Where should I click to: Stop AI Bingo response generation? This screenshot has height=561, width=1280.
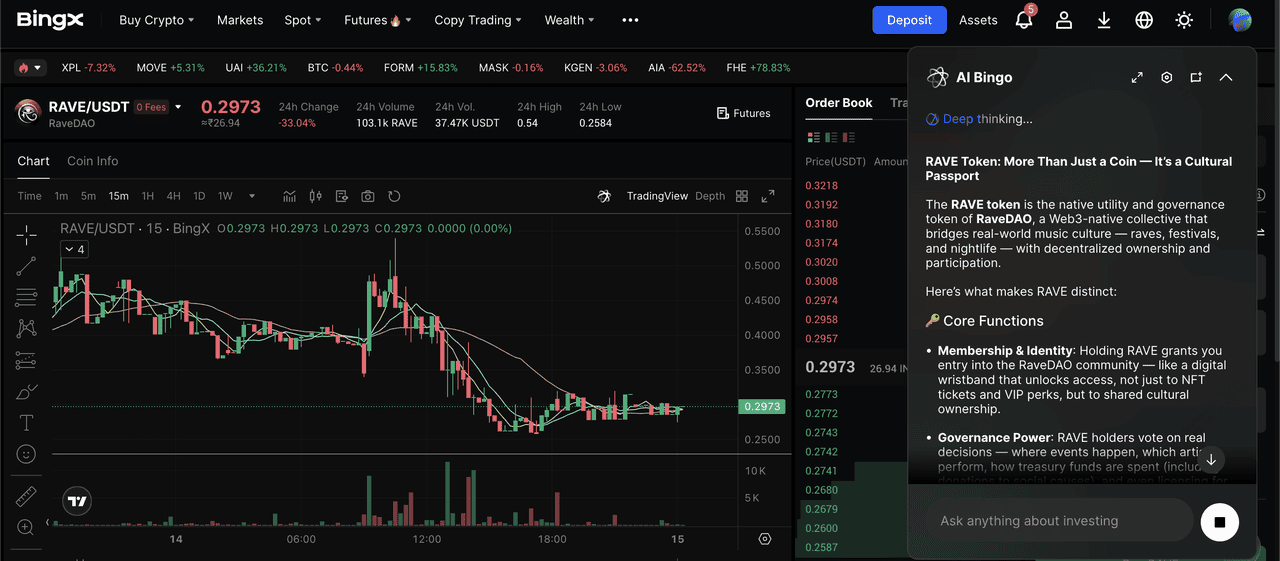coord(1219,521)
